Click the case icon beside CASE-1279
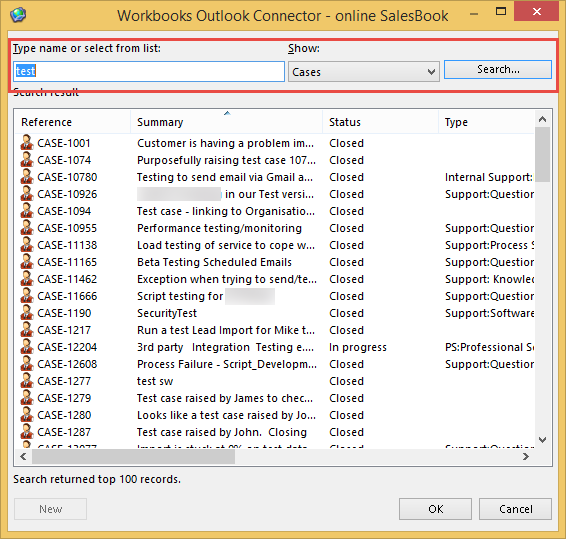 [x=27, y=397]
